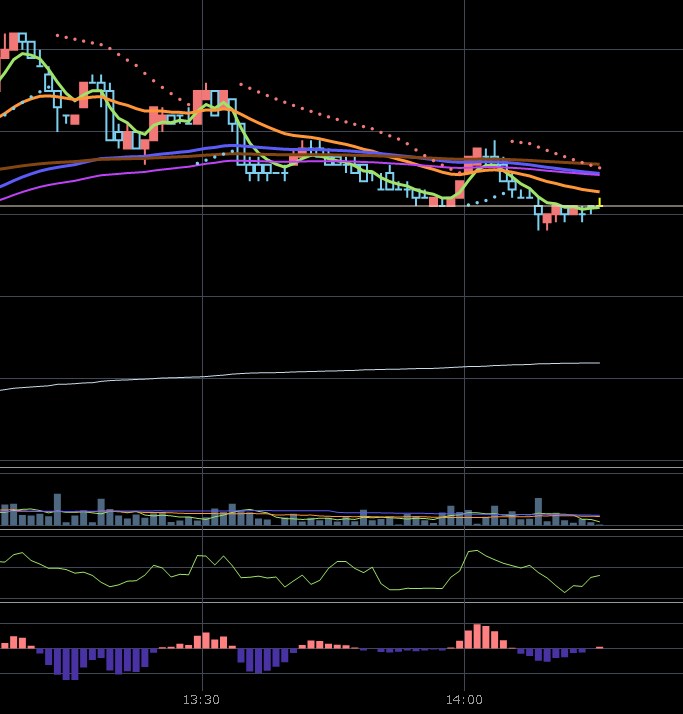Image resolution: width=683 pixels, height=714 pixels.
Task: Click the tall volume bar after 14:00
Action: click(x=538, y=511)
